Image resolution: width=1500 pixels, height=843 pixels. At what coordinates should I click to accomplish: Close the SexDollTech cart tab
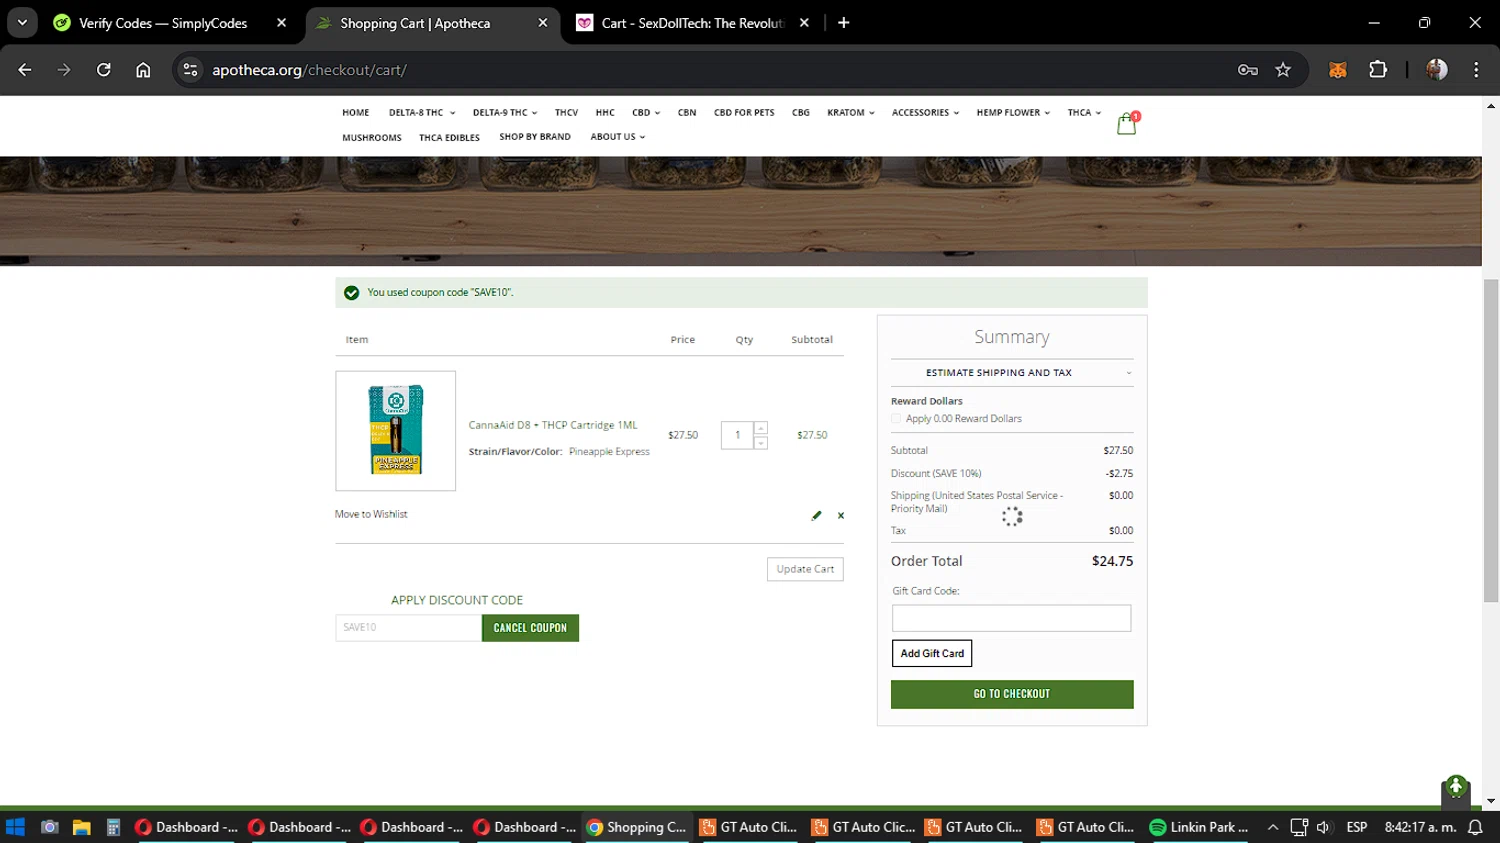[804, 23]
